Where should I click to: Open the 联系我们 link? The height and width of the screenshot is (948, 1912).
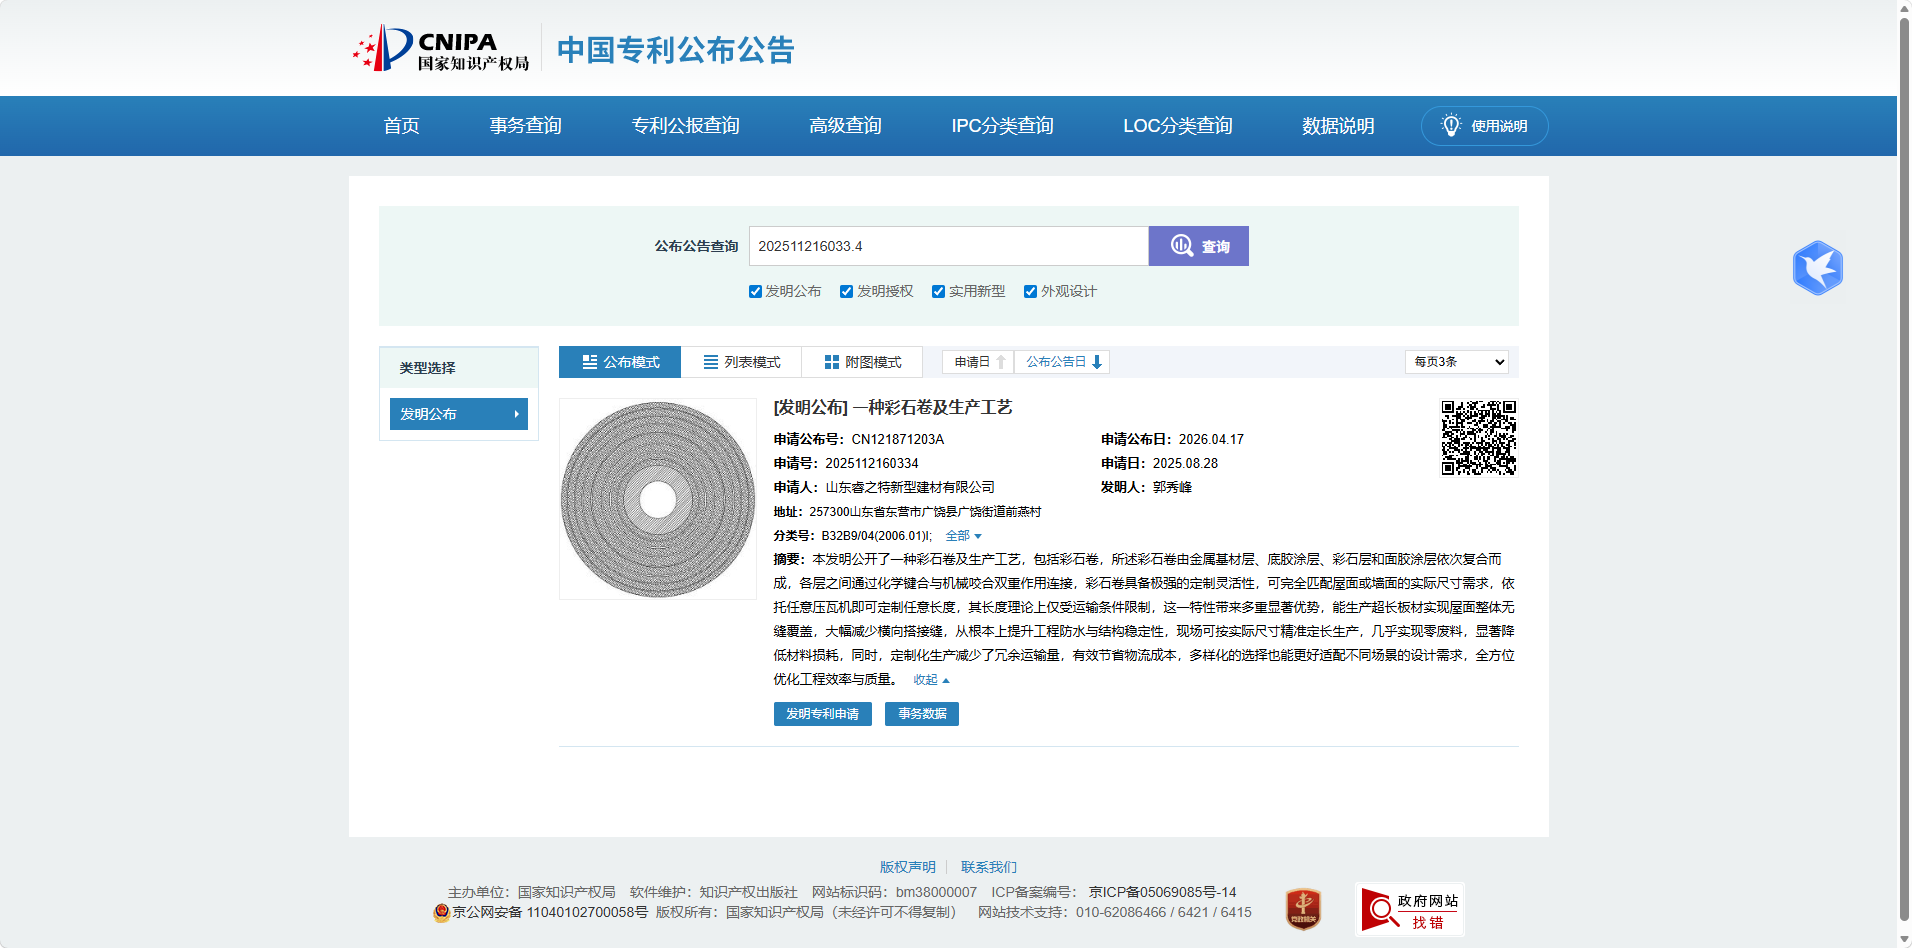pos(988,867)
